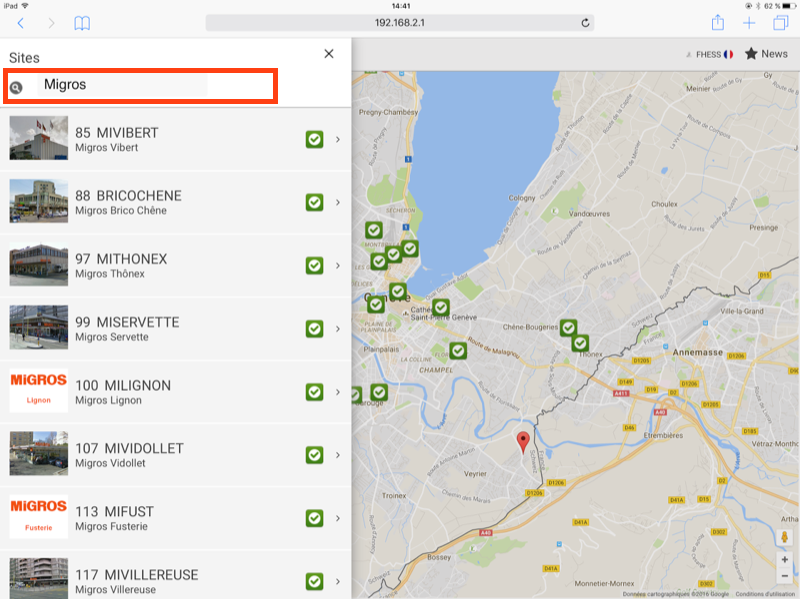Open thumbnail of 107 MIVIDOLLET

[x=39, y=454]
